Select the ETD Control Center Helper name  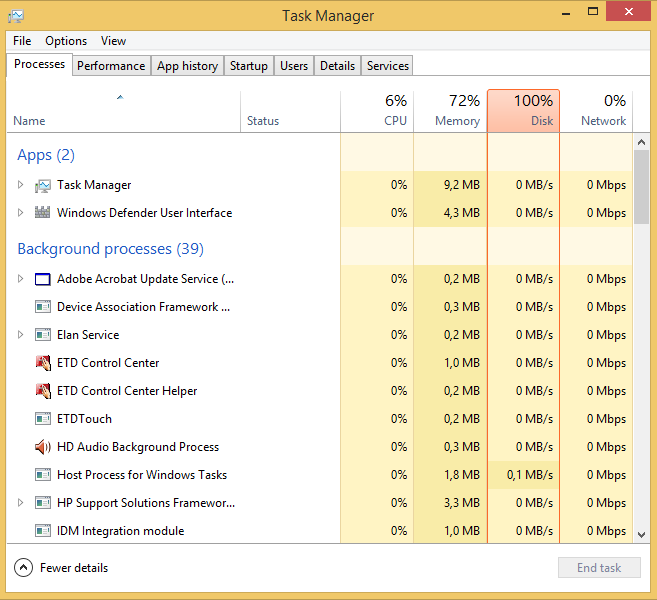coord(127,391)
